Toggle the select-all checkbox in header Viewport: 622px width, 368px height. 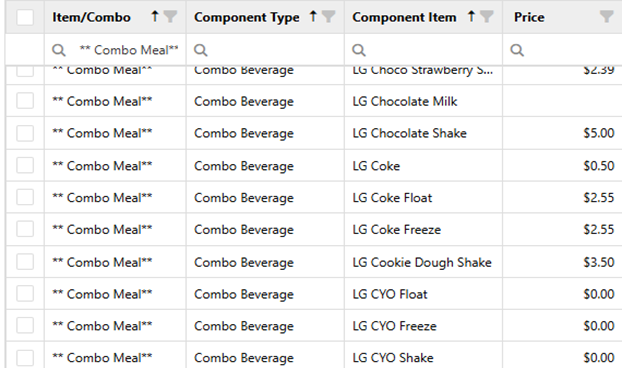point(25,17)
